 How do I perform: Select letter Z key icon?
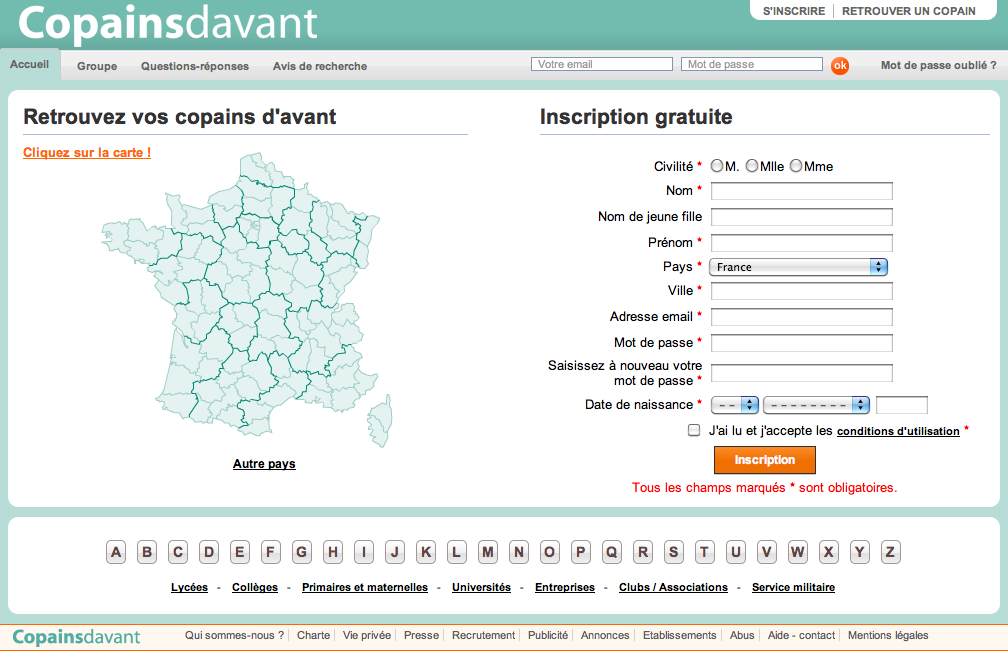coord(890,552)
